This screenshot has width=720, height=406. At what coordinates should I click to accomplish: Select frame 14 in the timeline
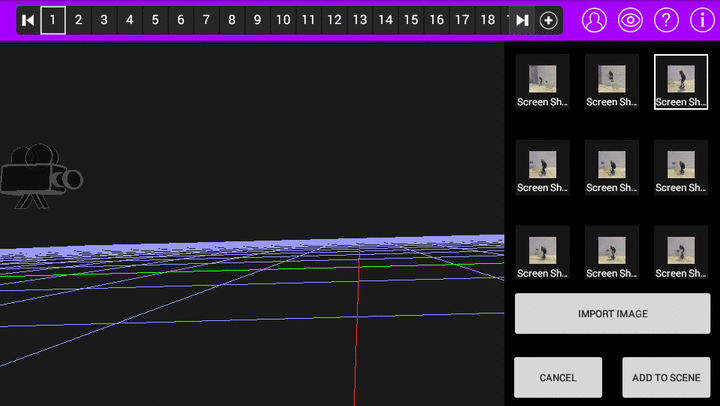(385, 20)
